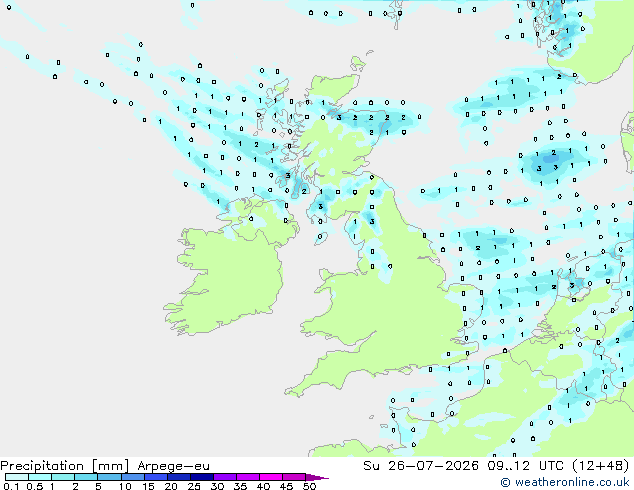The width and height of the screenshot is (634, 490).
Task: Click the weatheronline.co.uk copyright link
Action: coord(565,482)
